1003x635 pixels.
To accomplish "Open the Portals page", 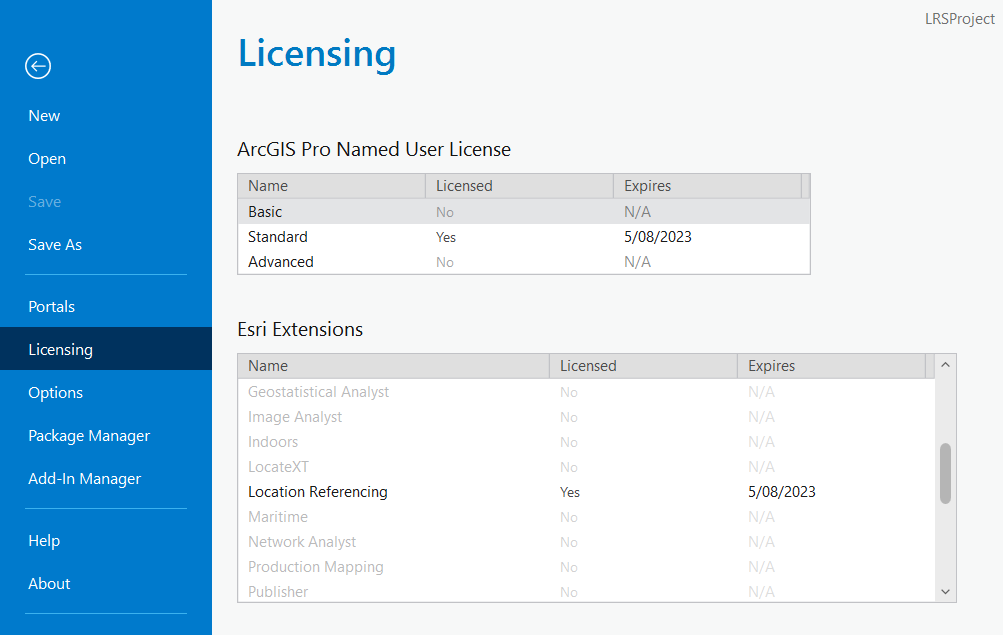I will coord(51,306).
